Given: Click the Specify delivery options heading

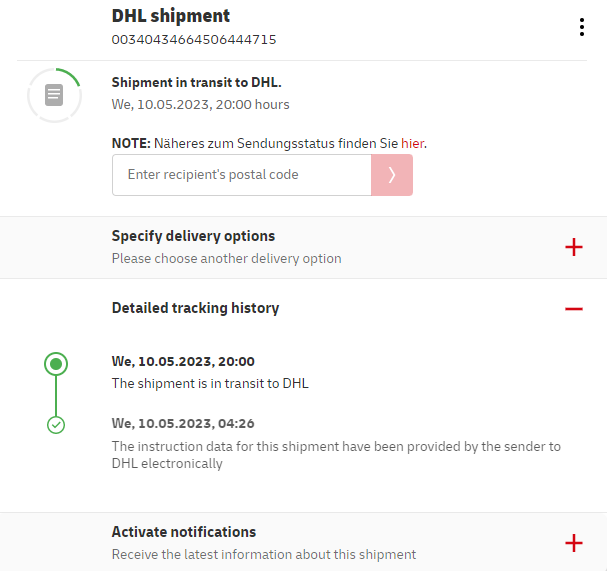Looking at the screenshot, I should pos(193,236).
